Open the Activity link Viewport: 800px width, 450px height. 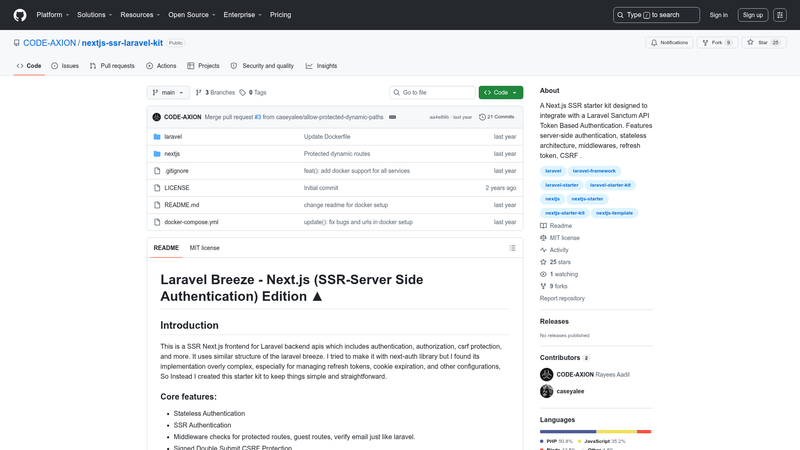click(x=554, y=250)
